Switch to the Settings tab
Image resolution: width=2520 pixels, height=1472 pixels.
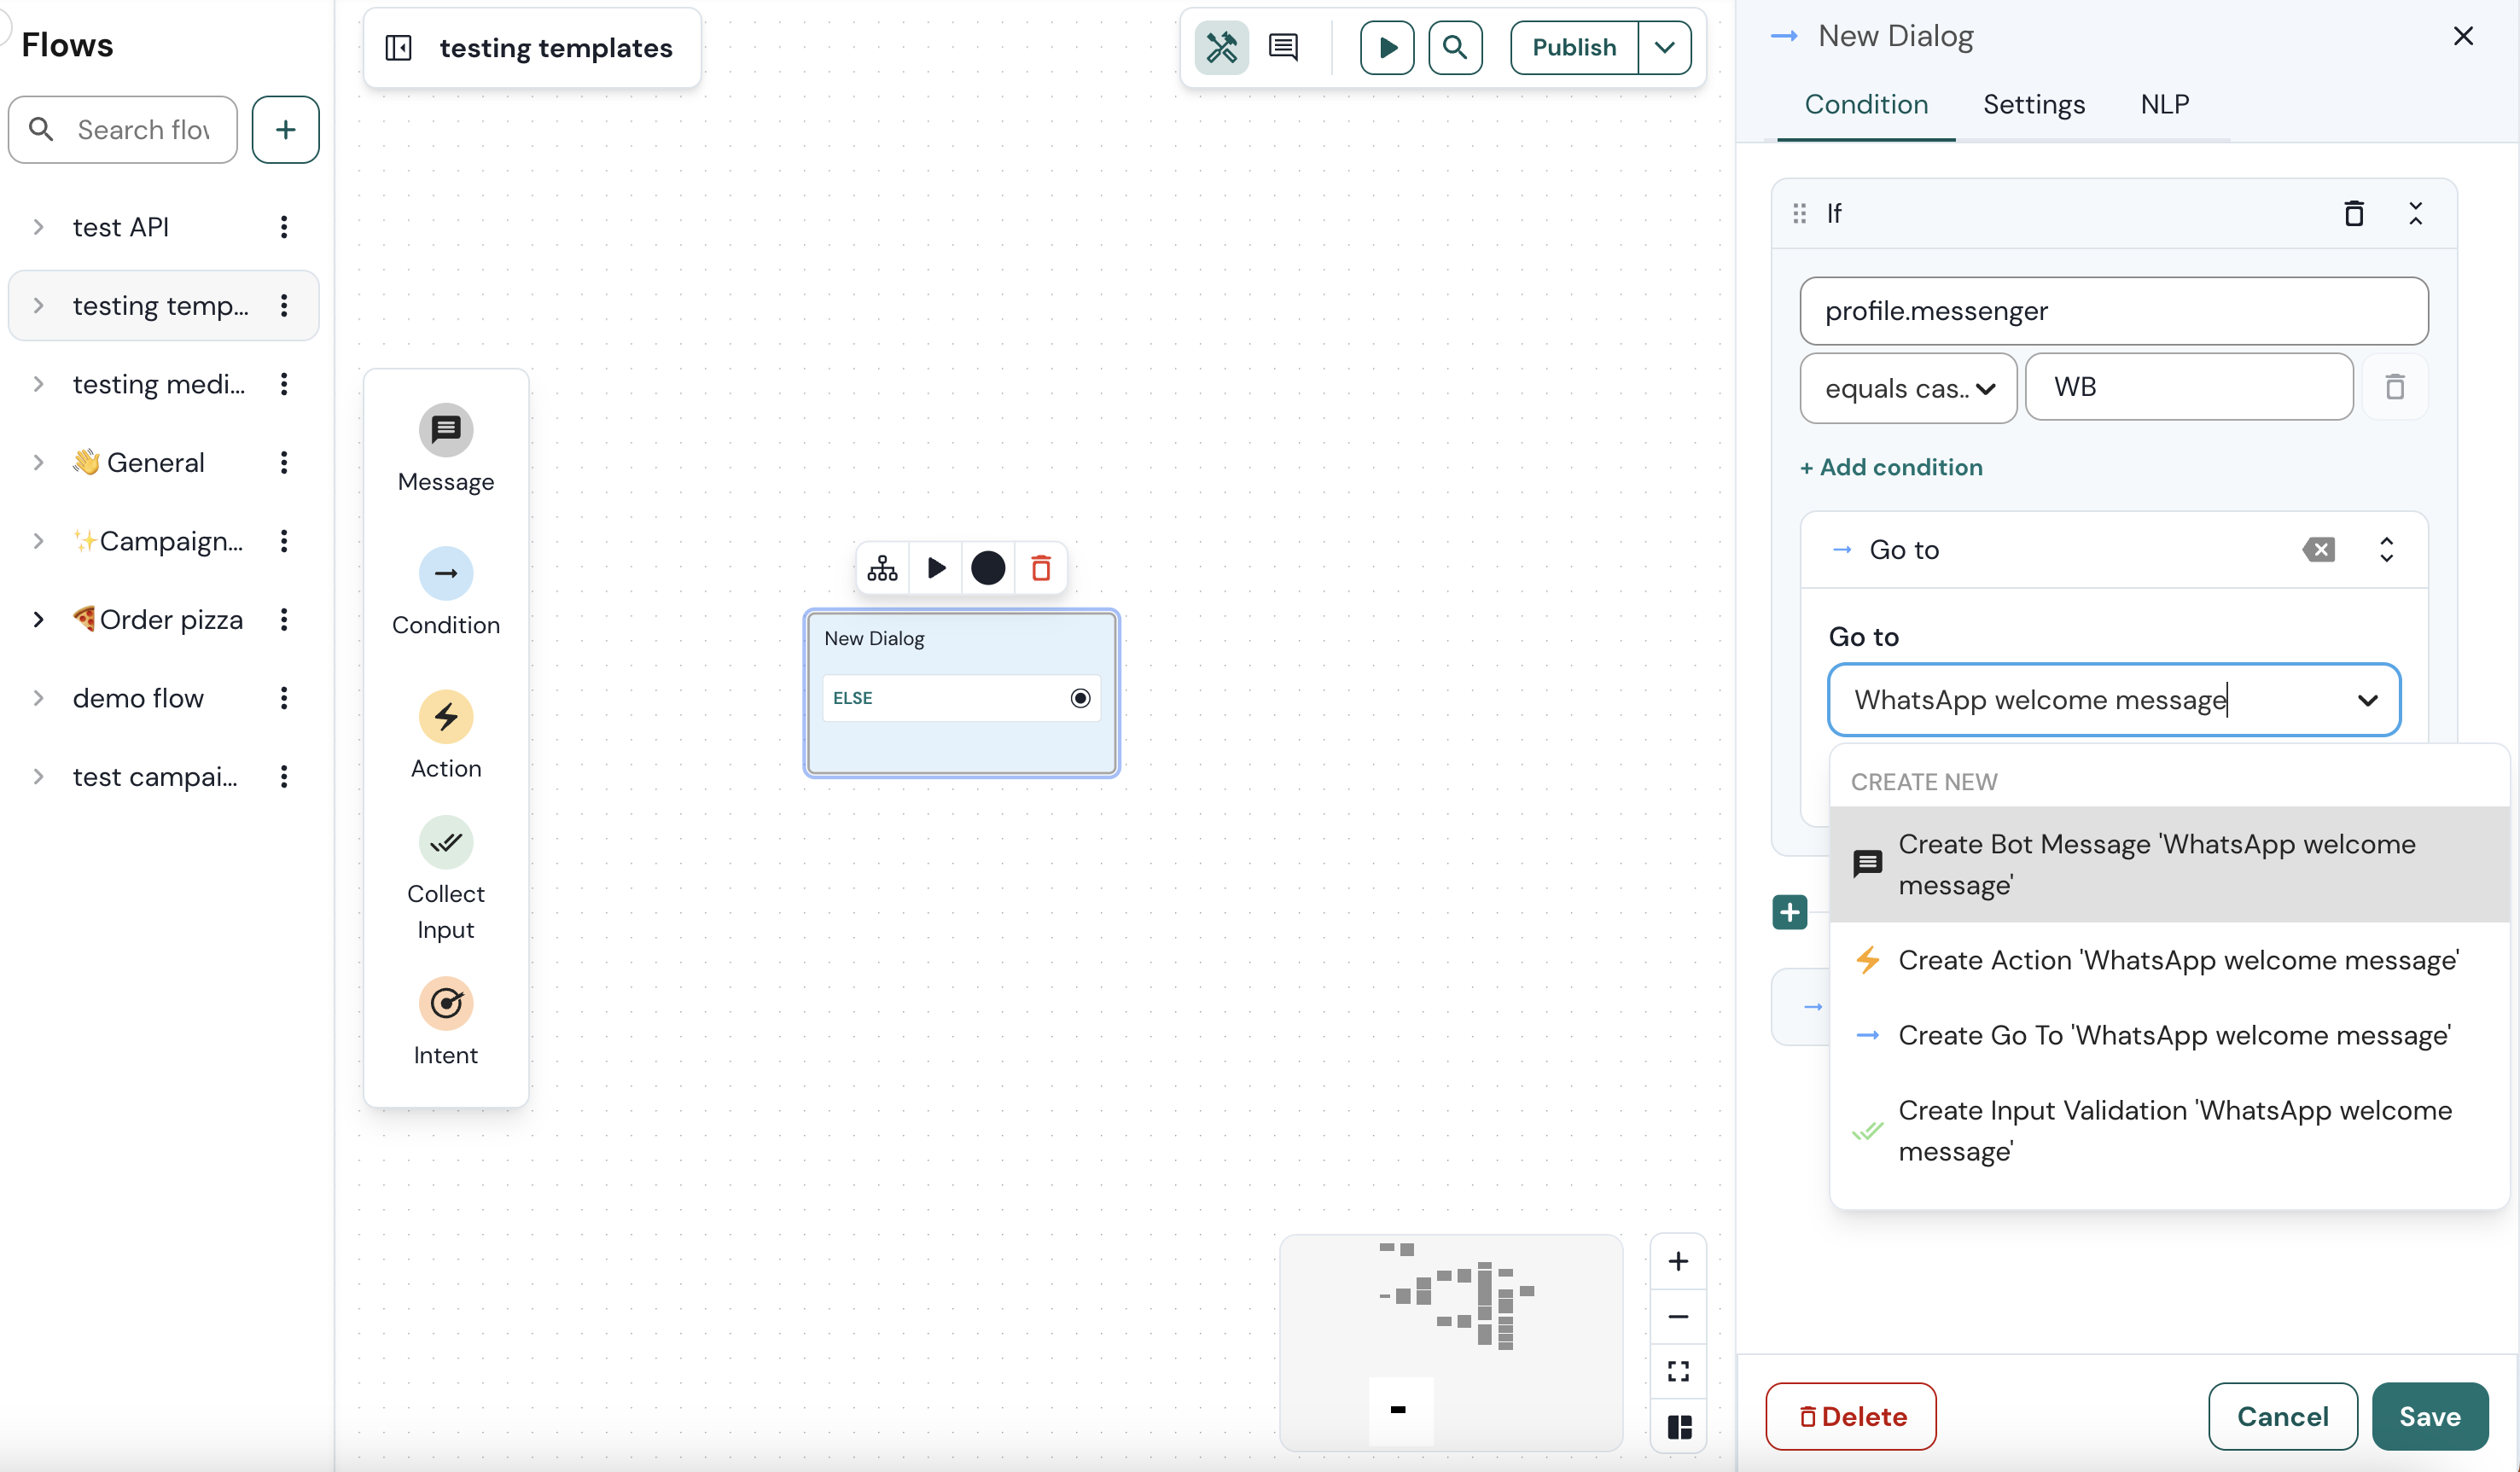pos(2034,104)
